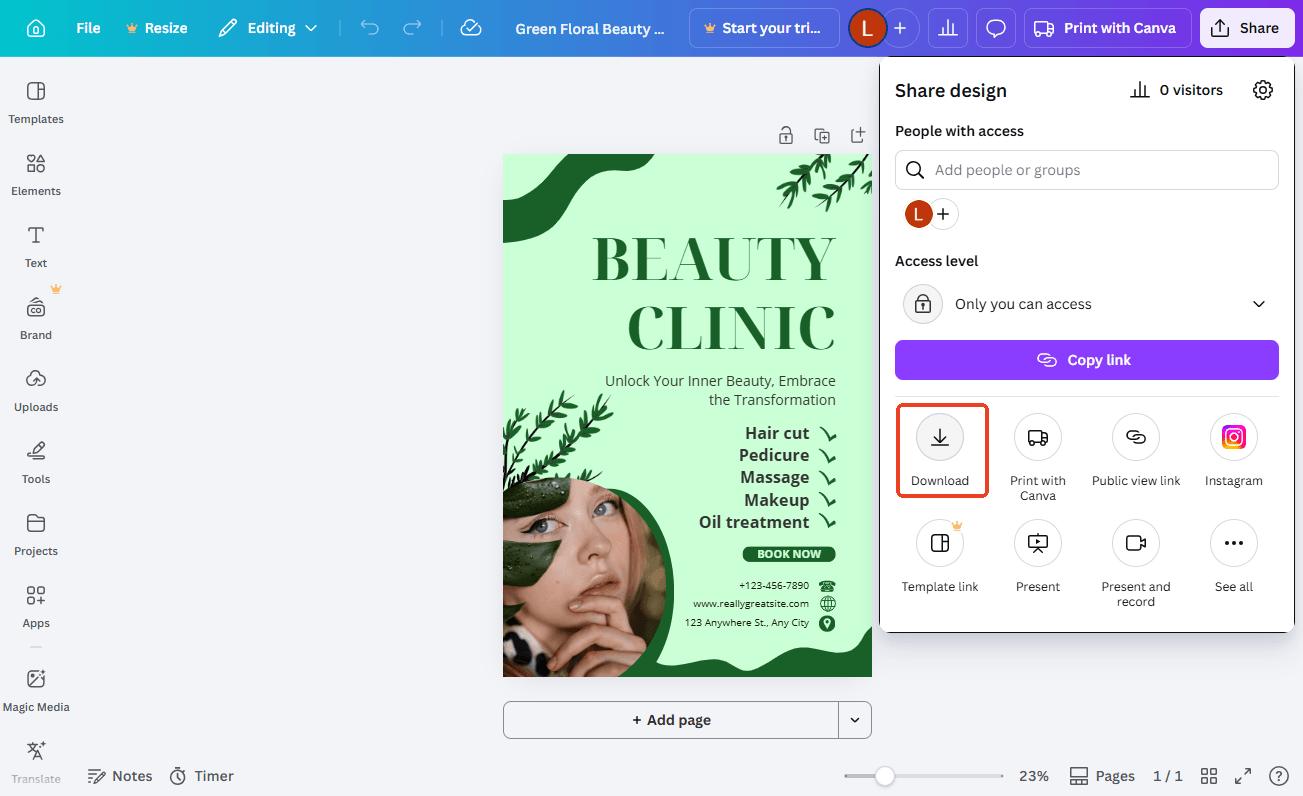Viewport: 1303px width, 796px height.
Task: Toggle grid view of pages
Action: 1208,776
